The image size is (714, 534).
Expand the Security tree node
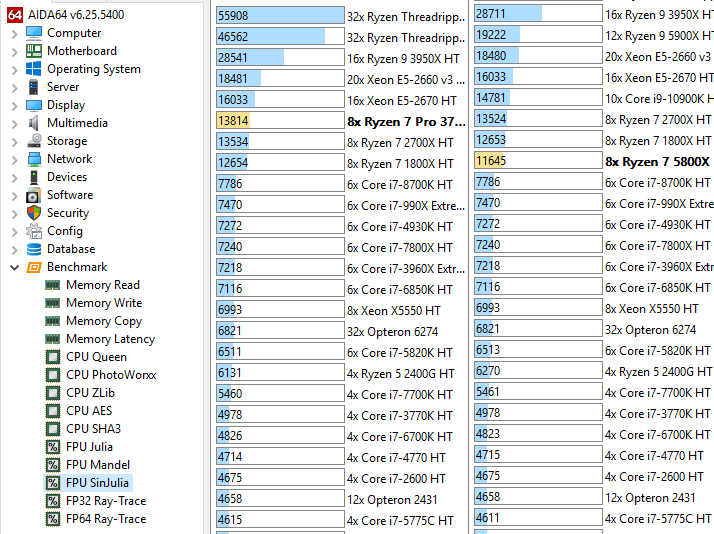click(15, 214)
